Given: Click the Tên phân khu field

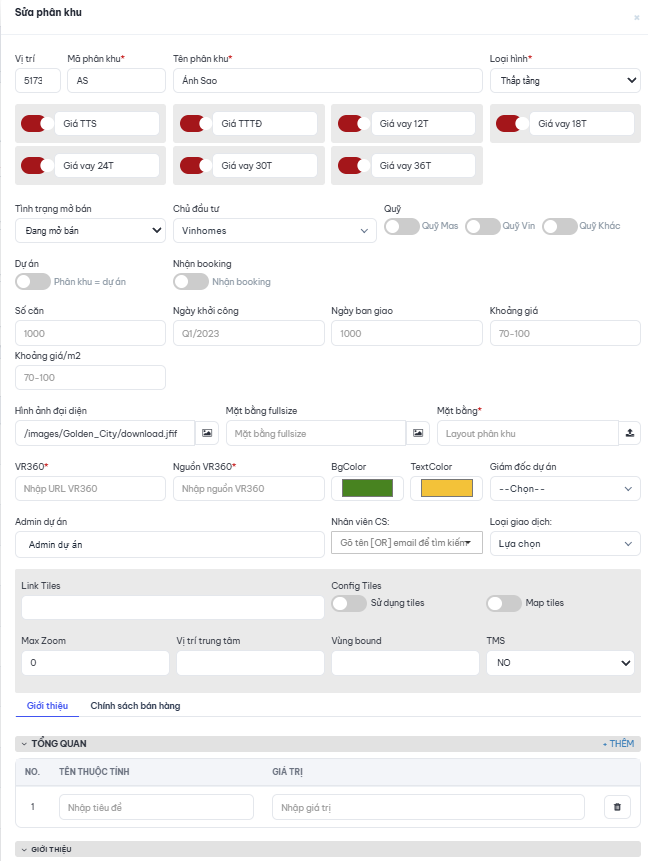Looking at the screenshot, I should [x=328, y=81].
